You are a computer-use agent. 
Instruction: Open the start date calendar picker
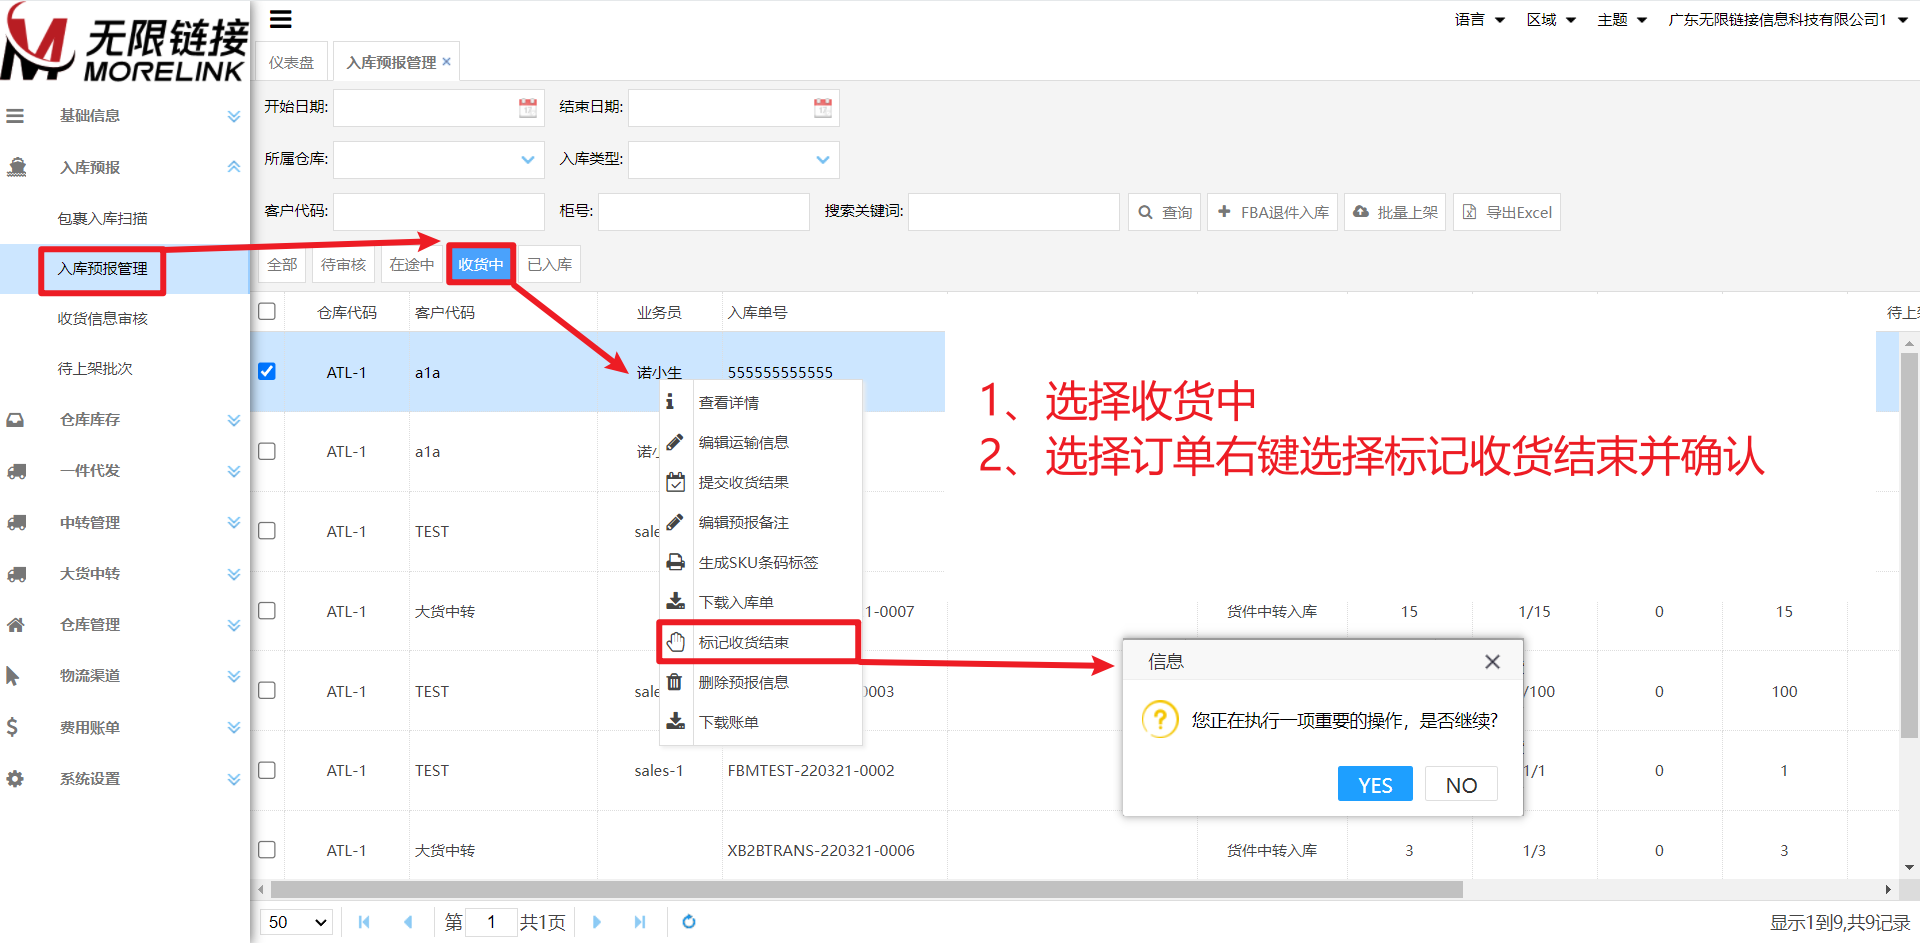(x=528, y=108)
